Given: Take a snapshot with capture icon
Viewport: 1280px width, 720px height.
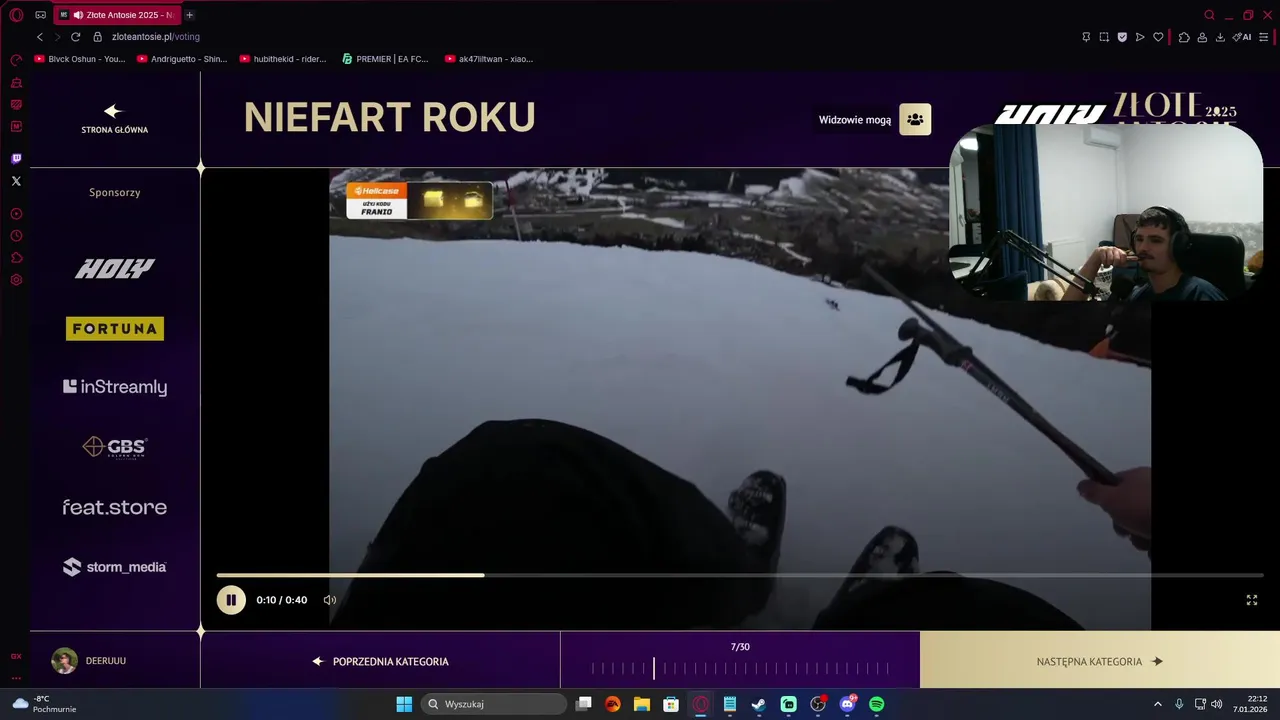Looking at the screenshot, I should (1104, 37).
